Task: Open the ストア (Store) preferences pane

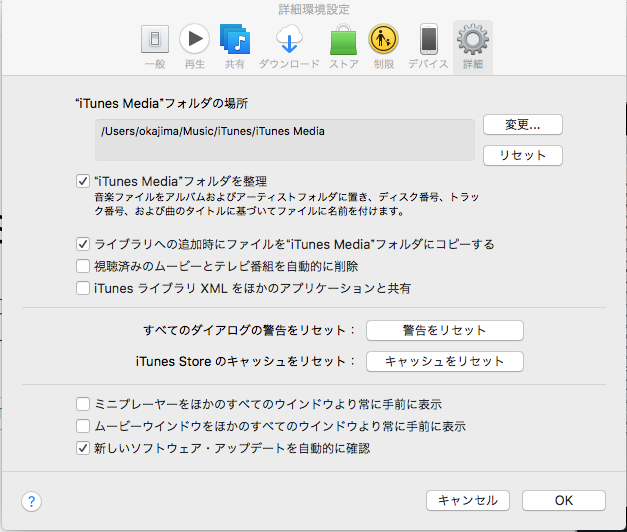Action: [x=343, y=46]
